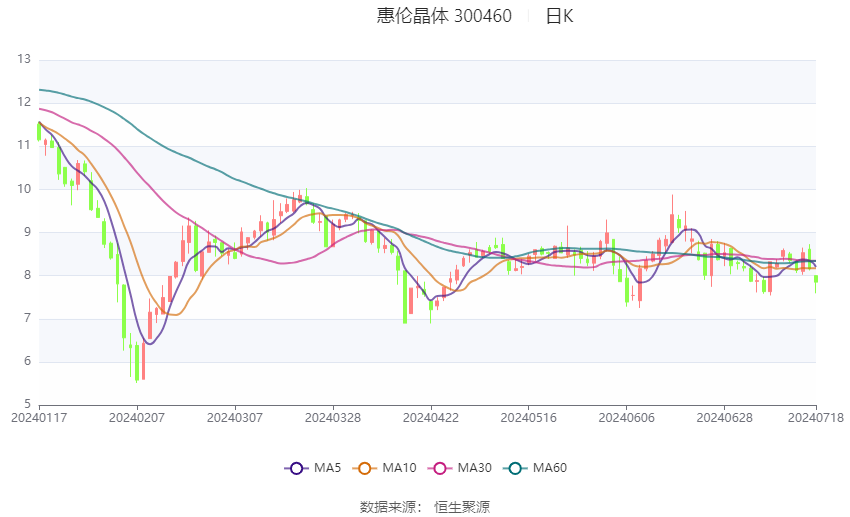Click the y-axis value 9

pyautogui.click(x=27, y=232)
